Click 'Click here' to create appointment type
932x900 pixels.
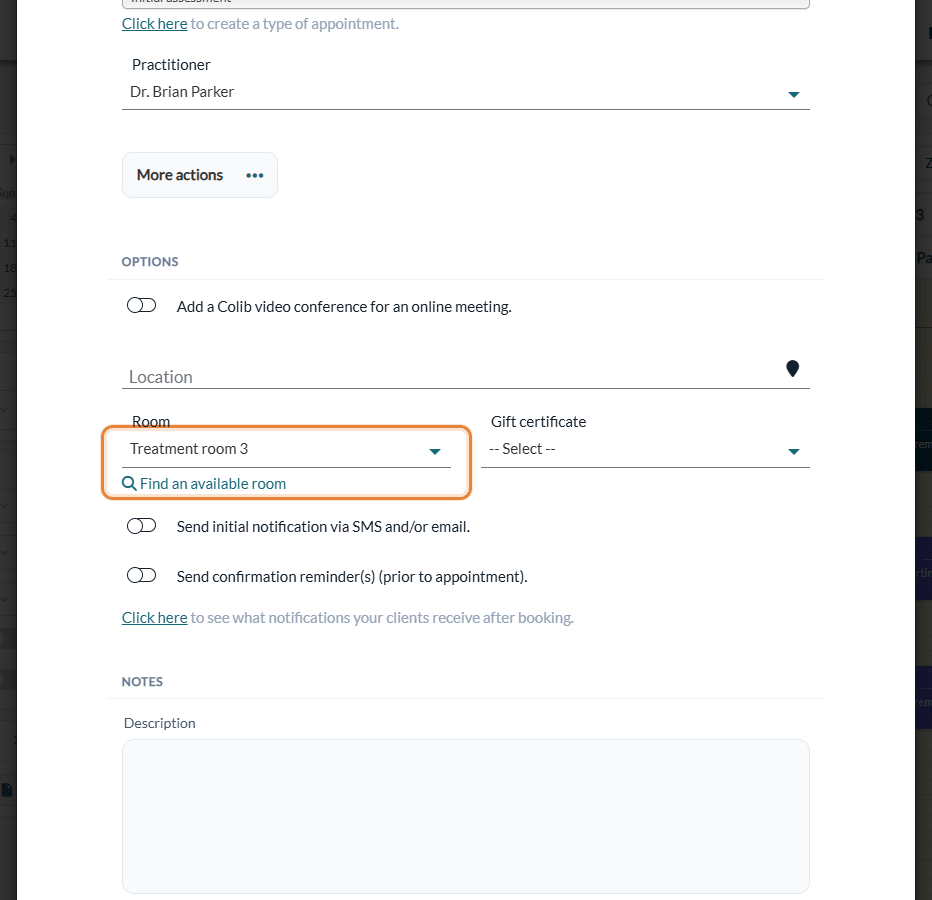tap(155, 24)
